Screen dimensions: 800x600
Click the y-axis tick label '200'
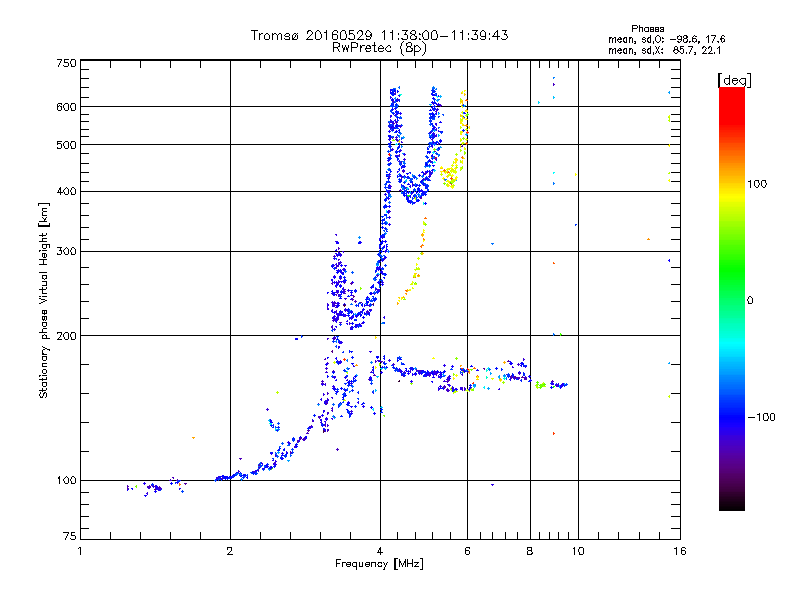[66, 336]
